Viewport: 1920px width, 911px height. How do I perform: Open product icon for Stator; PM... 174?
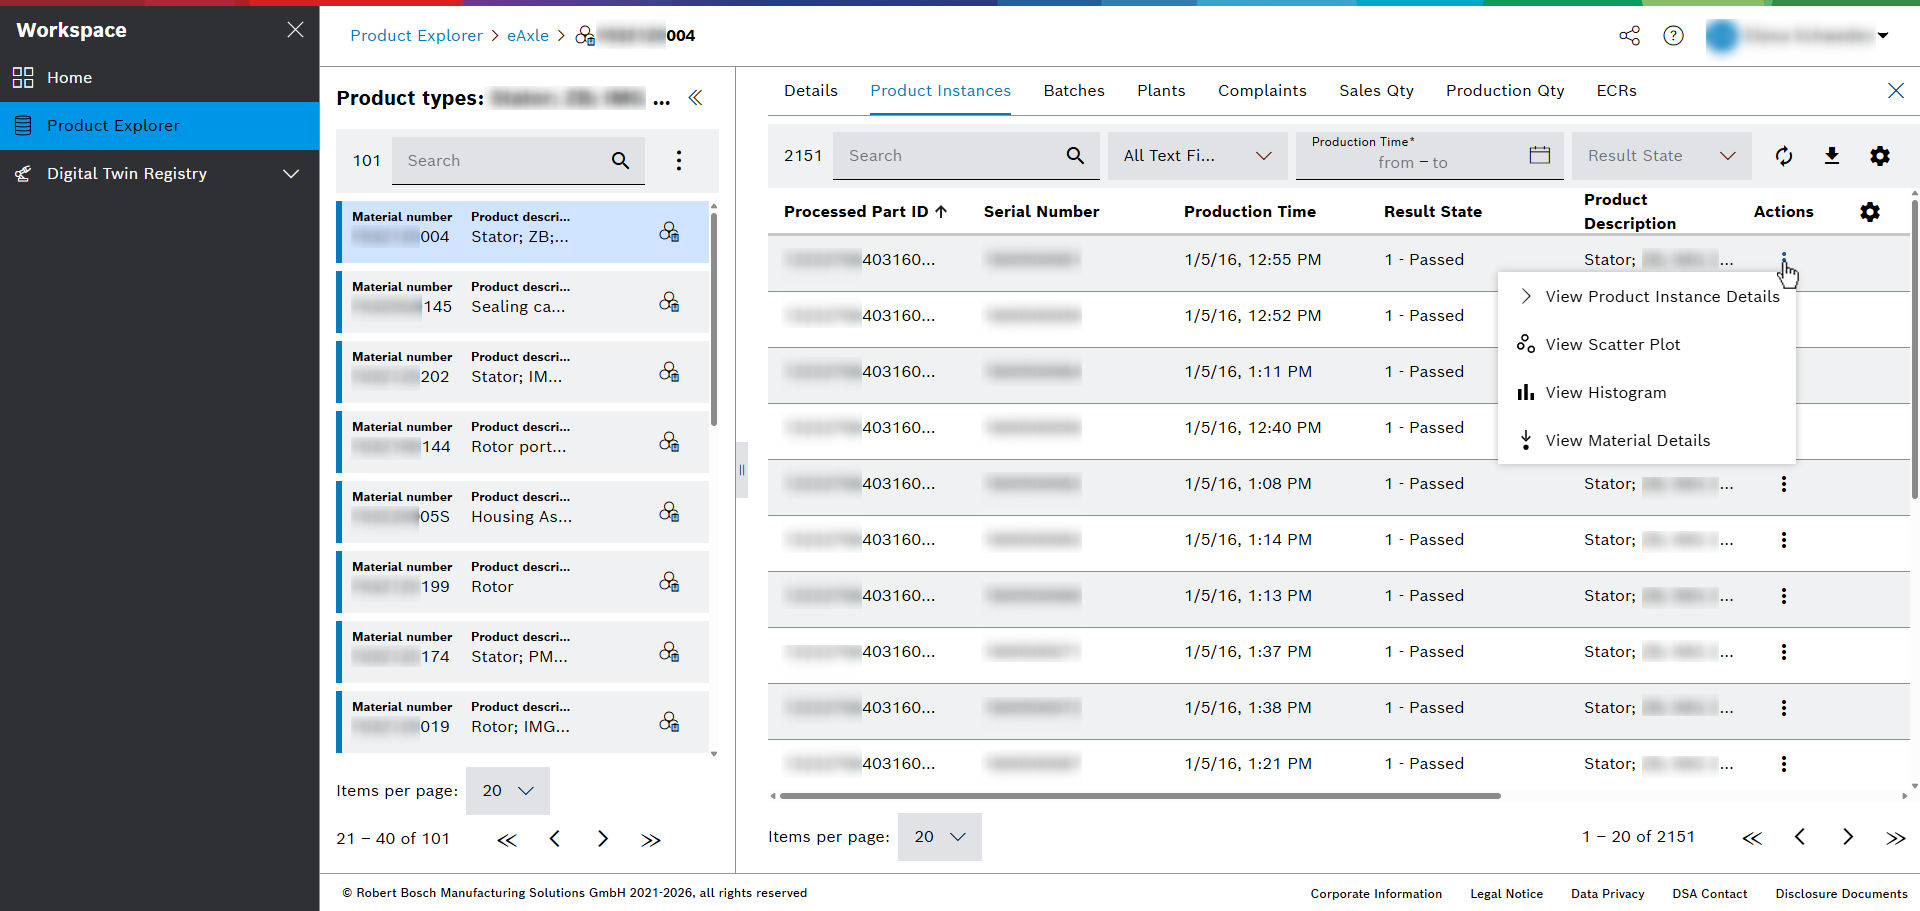click(x=669, y=652)
